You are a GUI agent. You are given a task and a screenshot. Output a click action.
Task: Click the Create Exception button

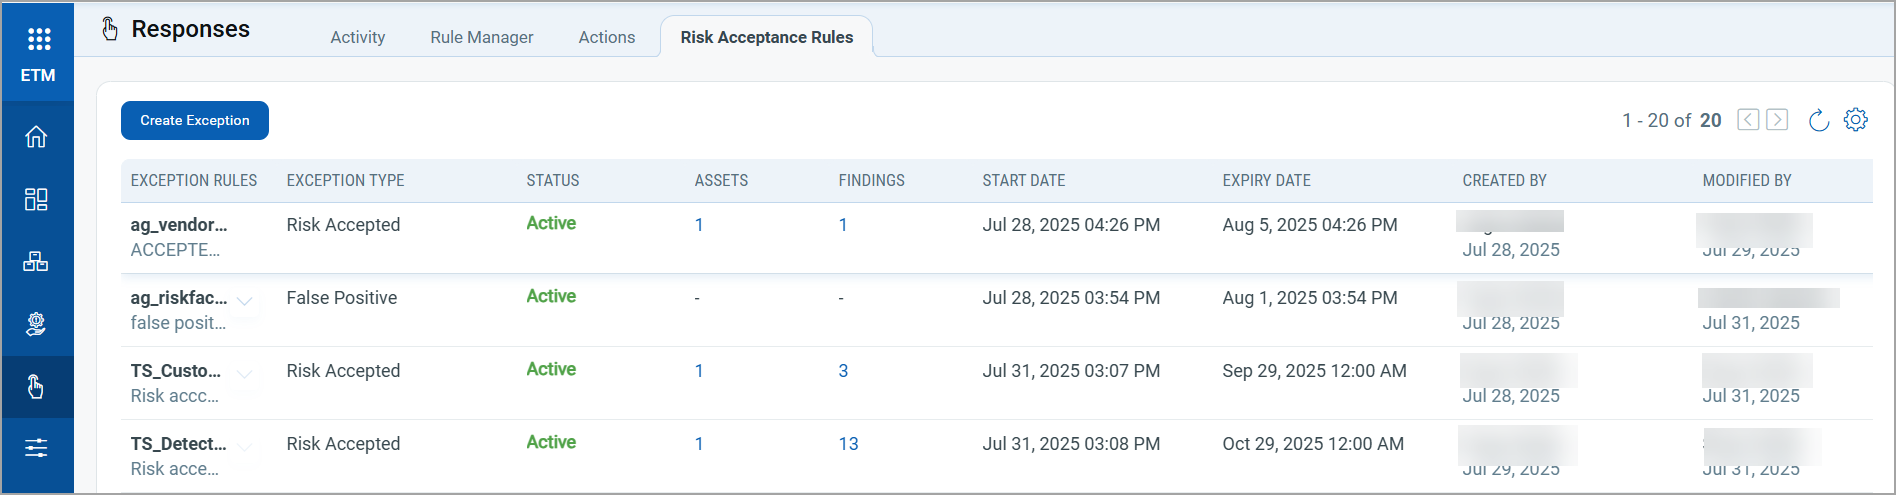coord(195,120)
